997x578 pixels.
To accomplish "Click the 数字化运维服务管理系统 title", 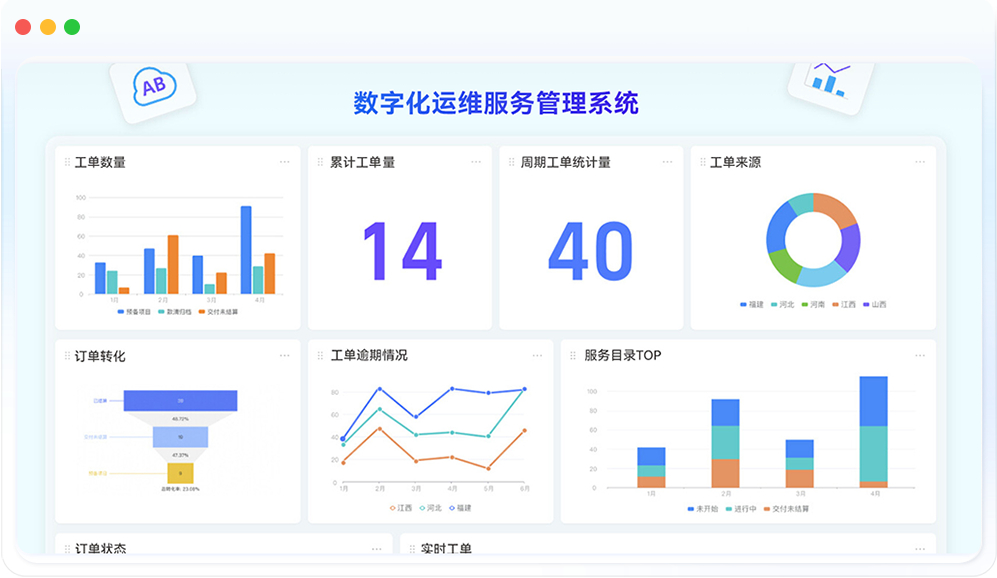I will 496,103.
